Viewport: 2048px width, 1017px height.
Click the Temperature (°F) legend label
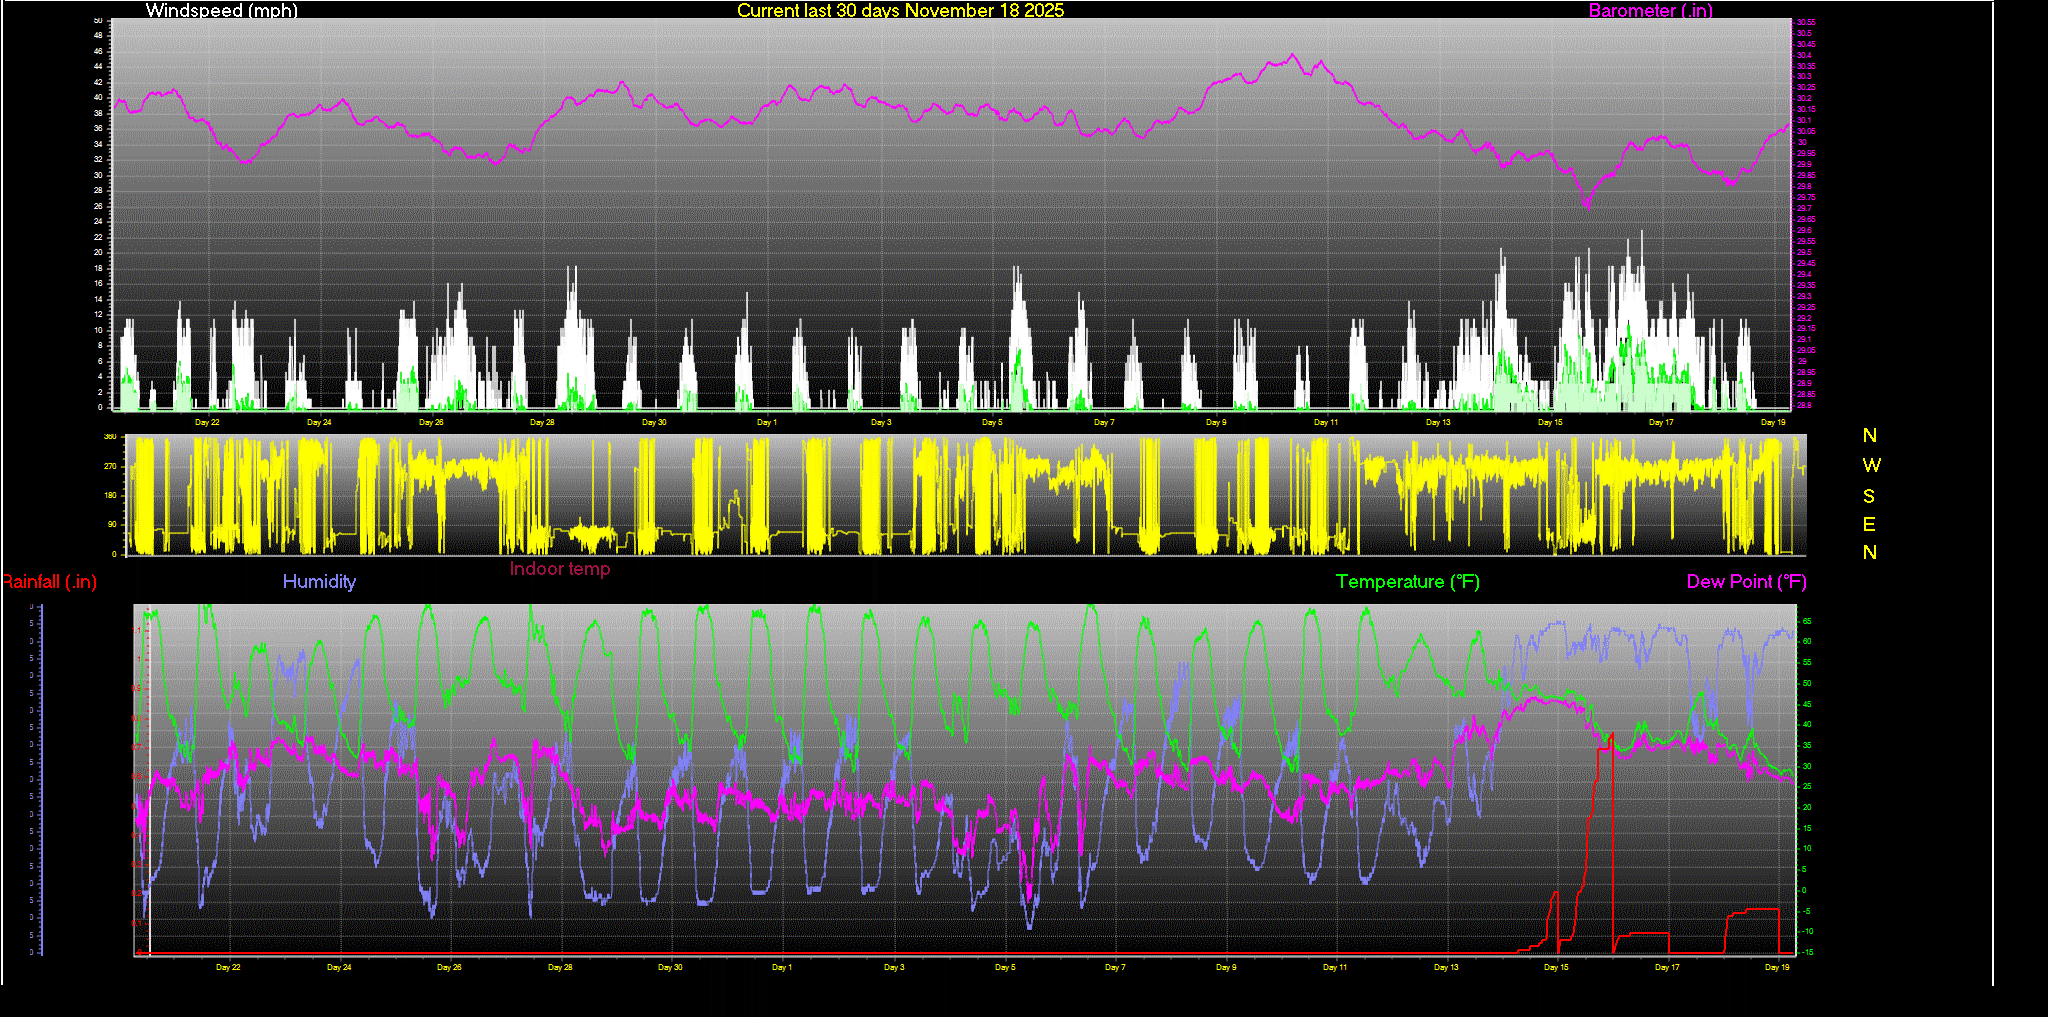tap(1407, 582)
